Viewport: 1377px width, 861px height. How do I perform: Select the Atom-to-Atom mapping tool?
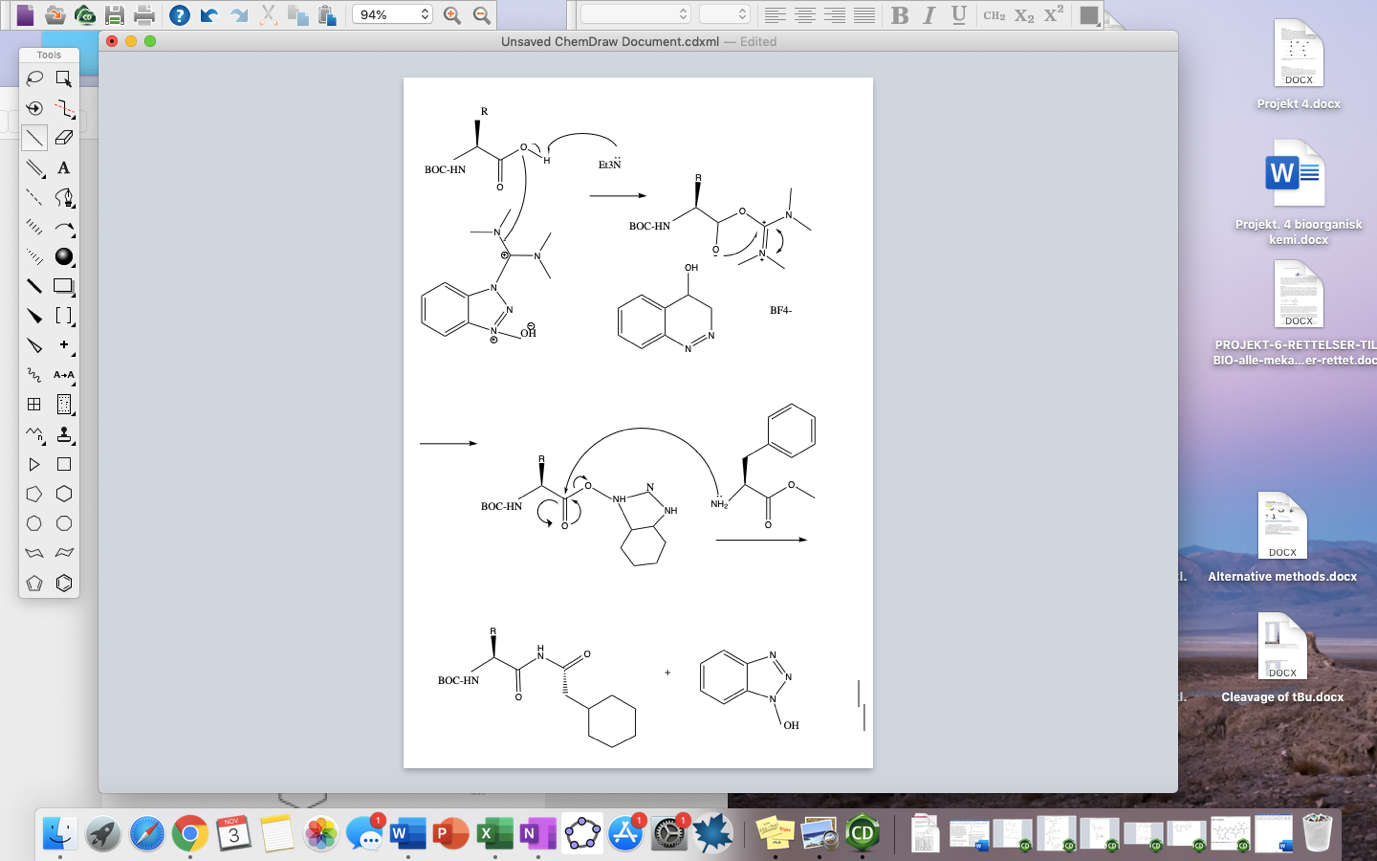click(64, 375)
